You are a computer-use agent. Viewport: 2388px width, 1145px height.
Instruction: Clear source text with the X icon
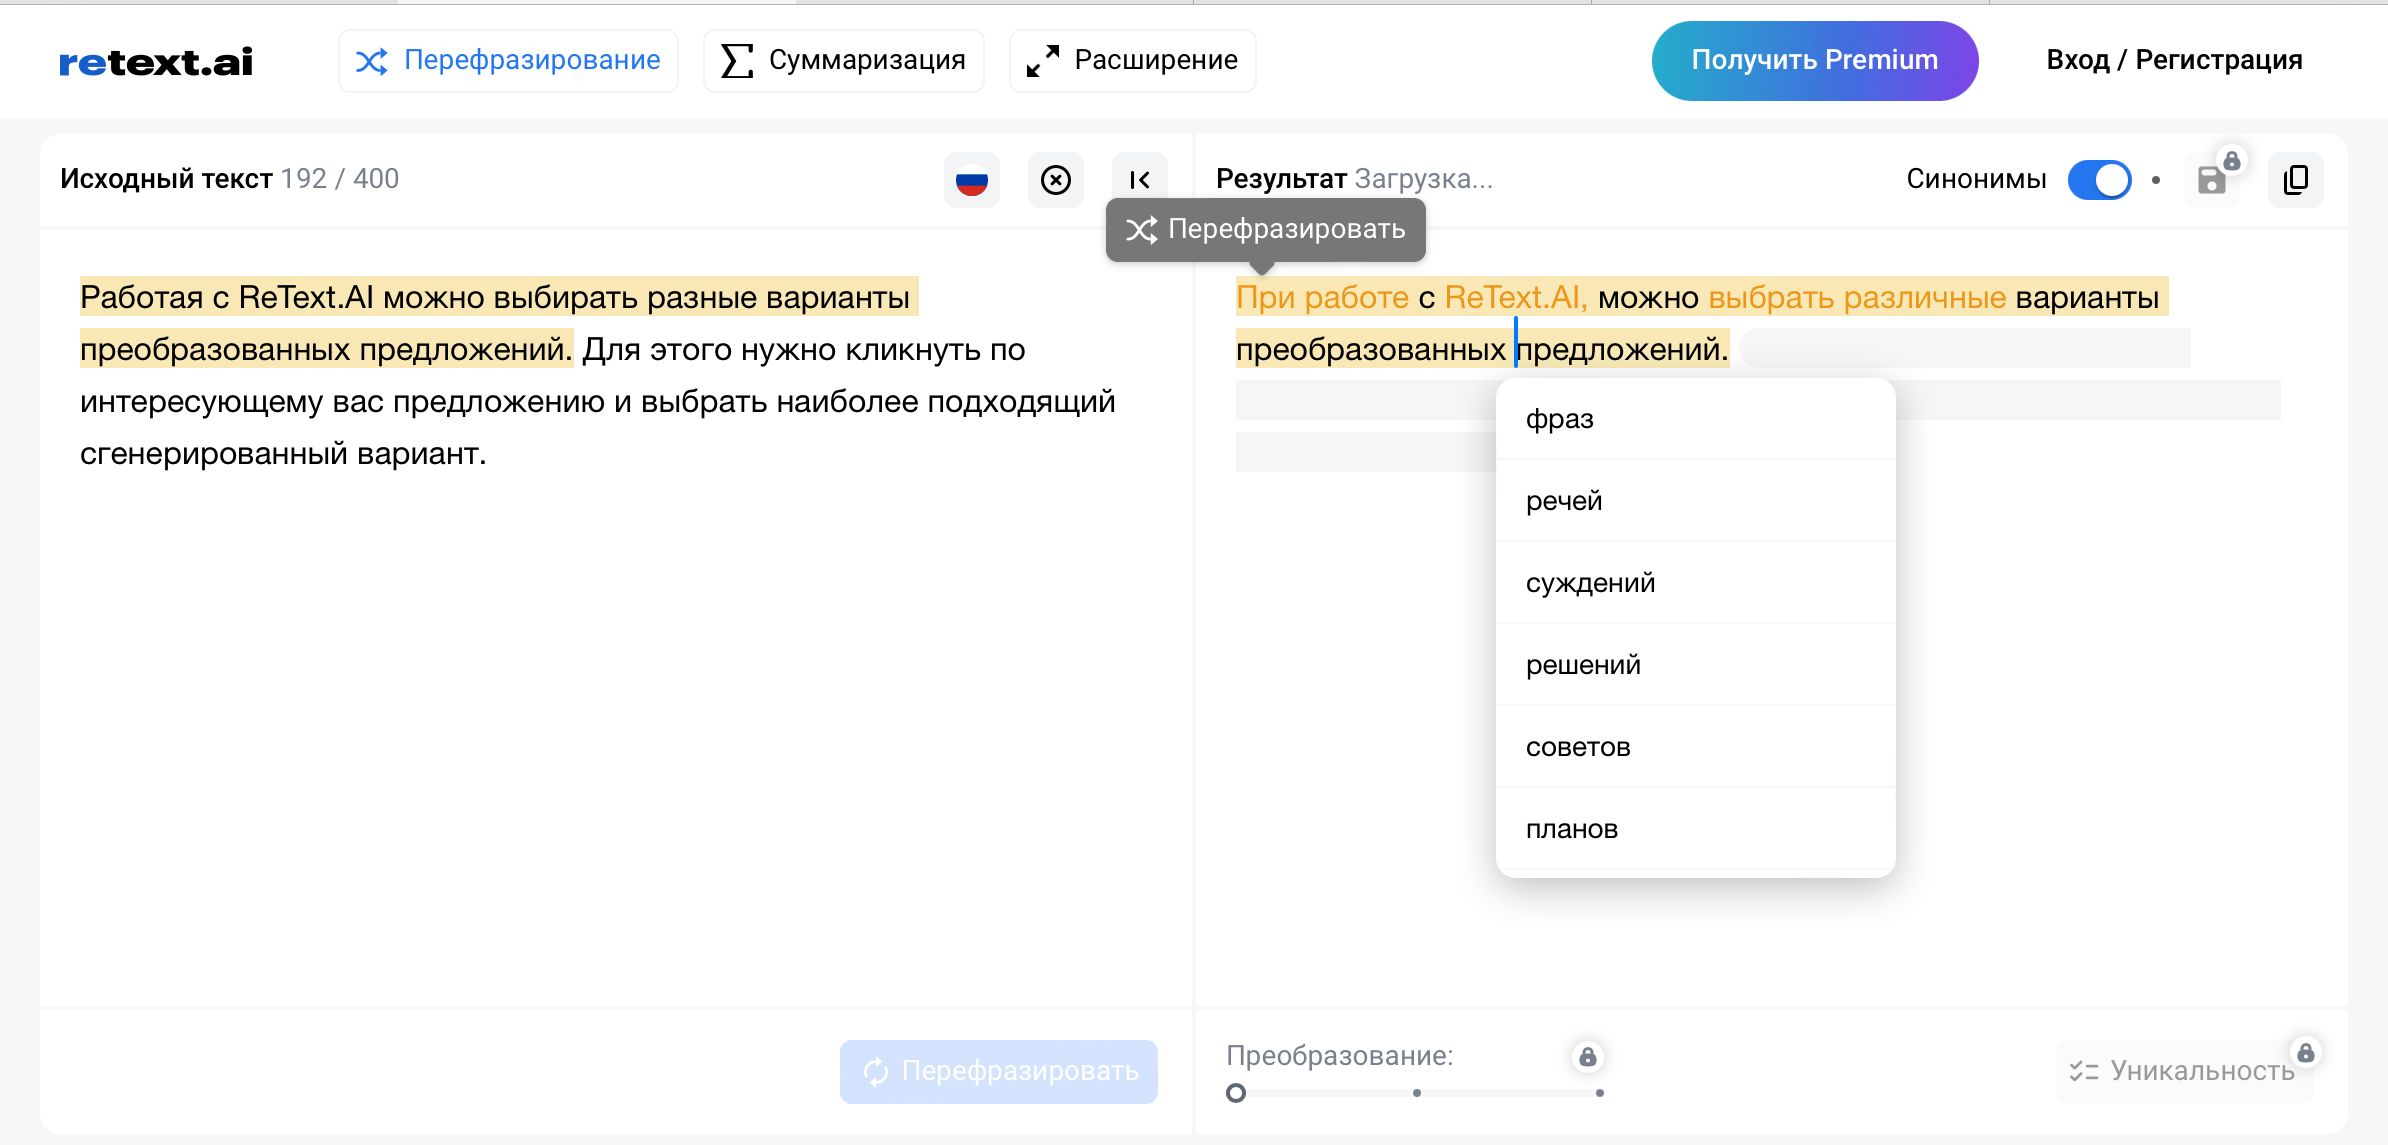(1055, 180)
